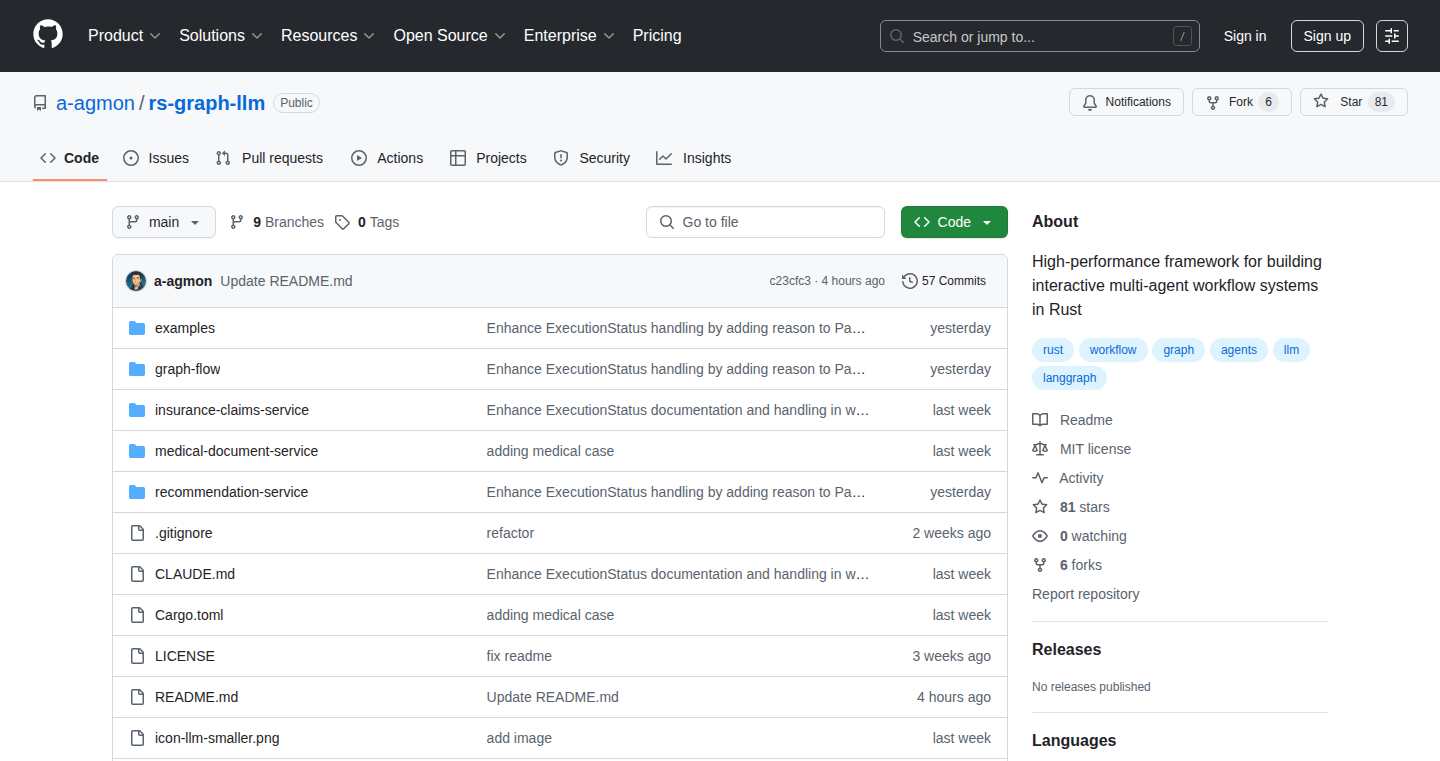Click the insurance-claims-service folder icon

(137, 410)
